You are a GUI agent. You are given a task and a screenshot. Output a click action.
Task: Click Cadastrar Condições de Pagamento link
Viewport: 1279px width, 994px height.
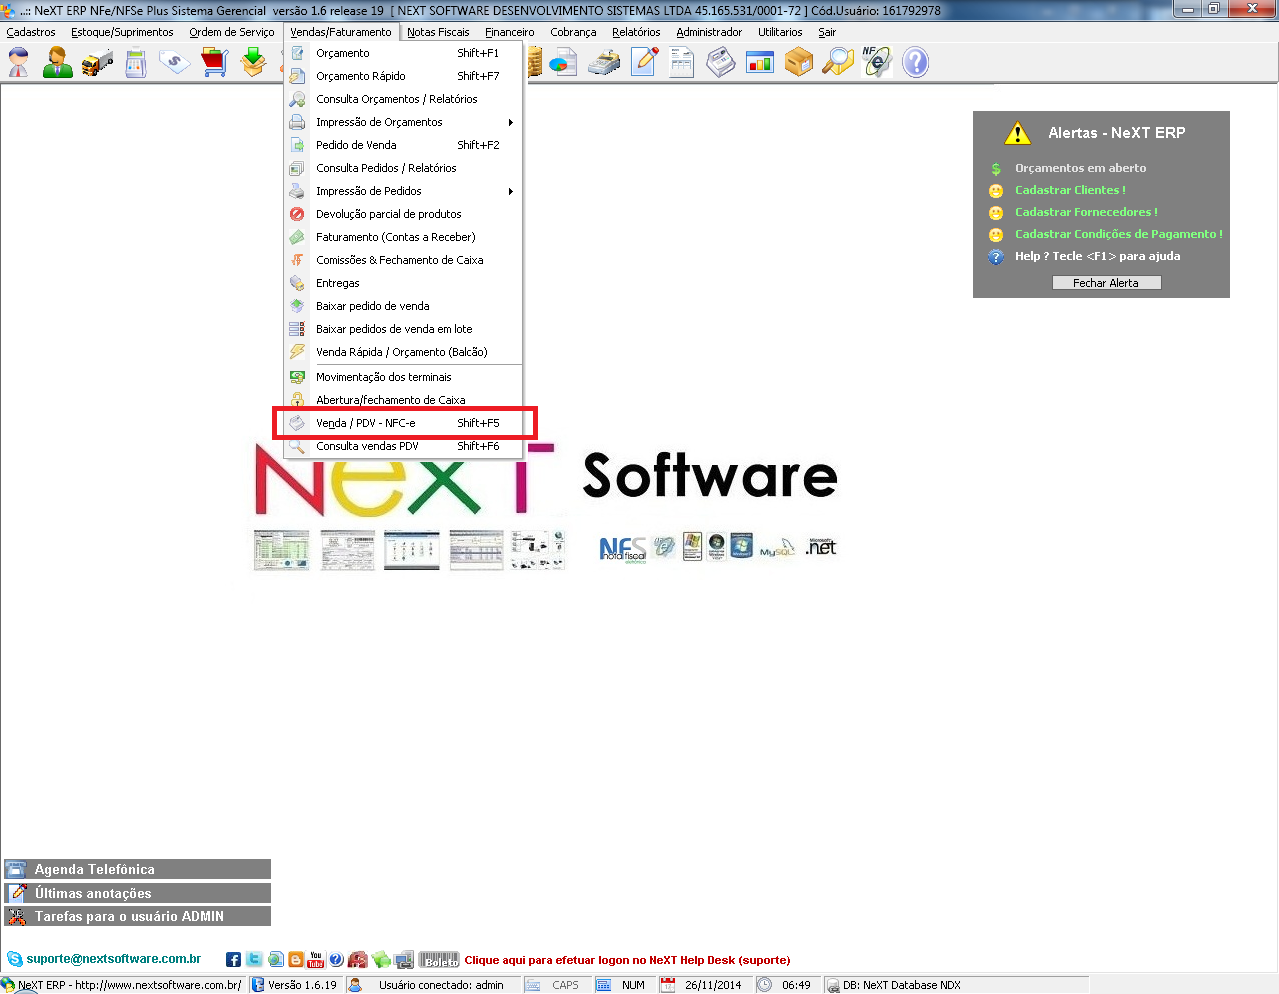tap(1118, 234)
